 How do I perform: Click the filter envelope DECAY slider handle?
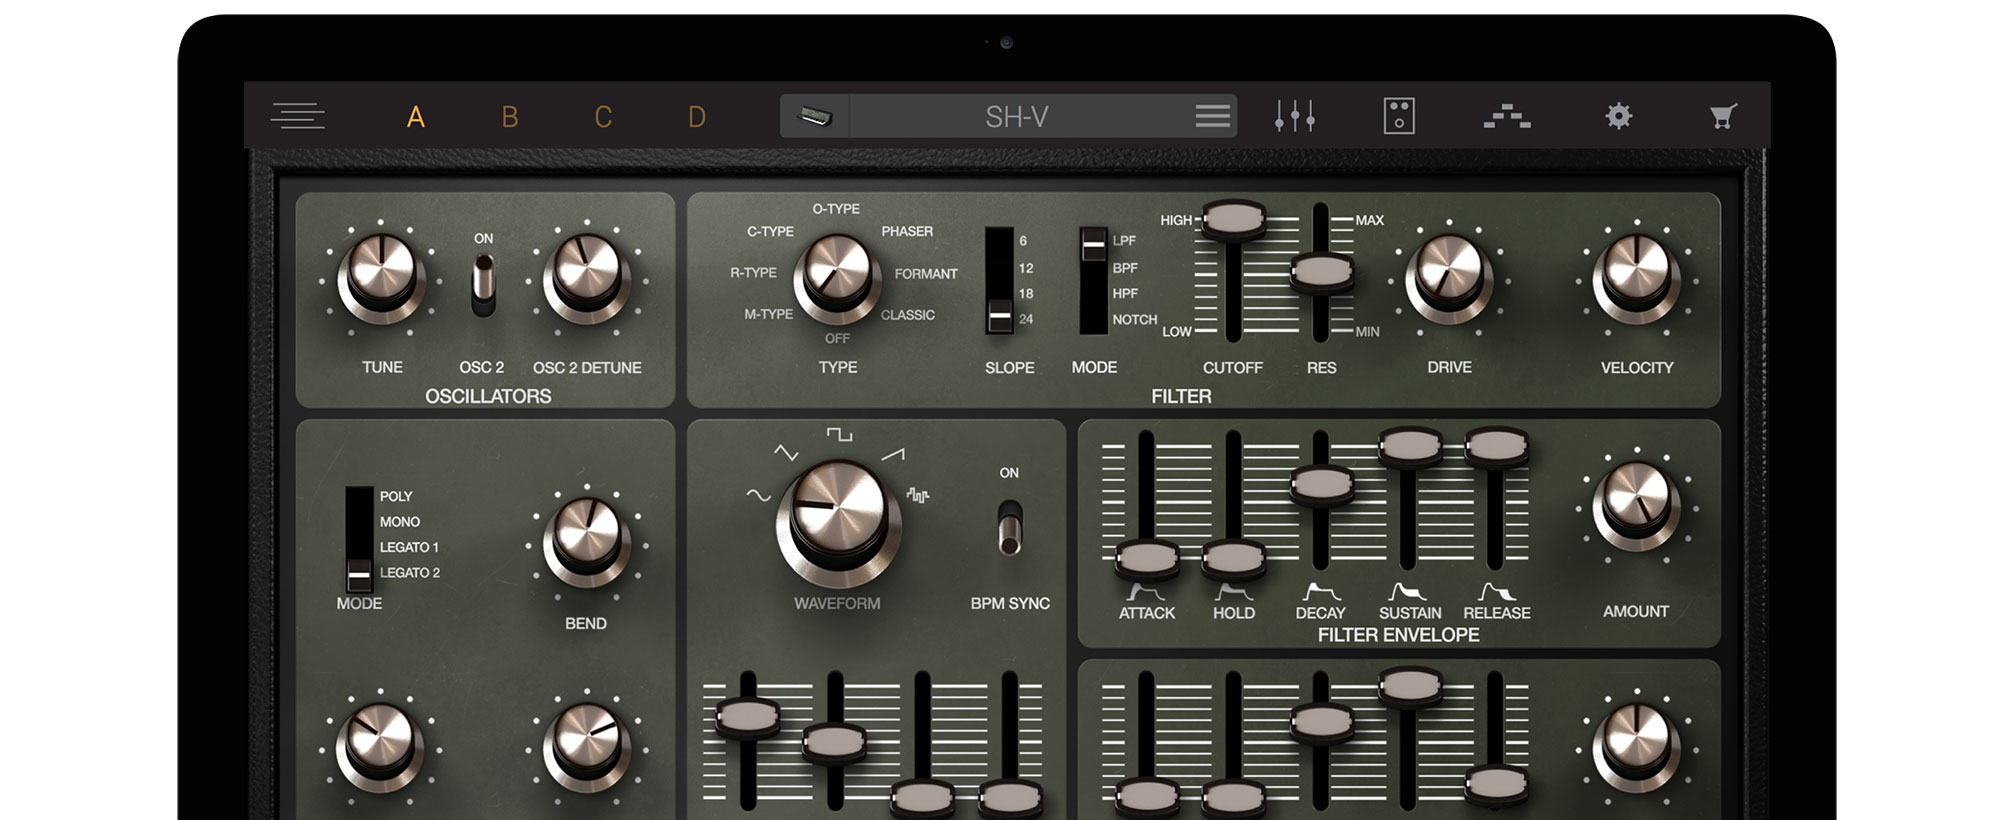1321,484
